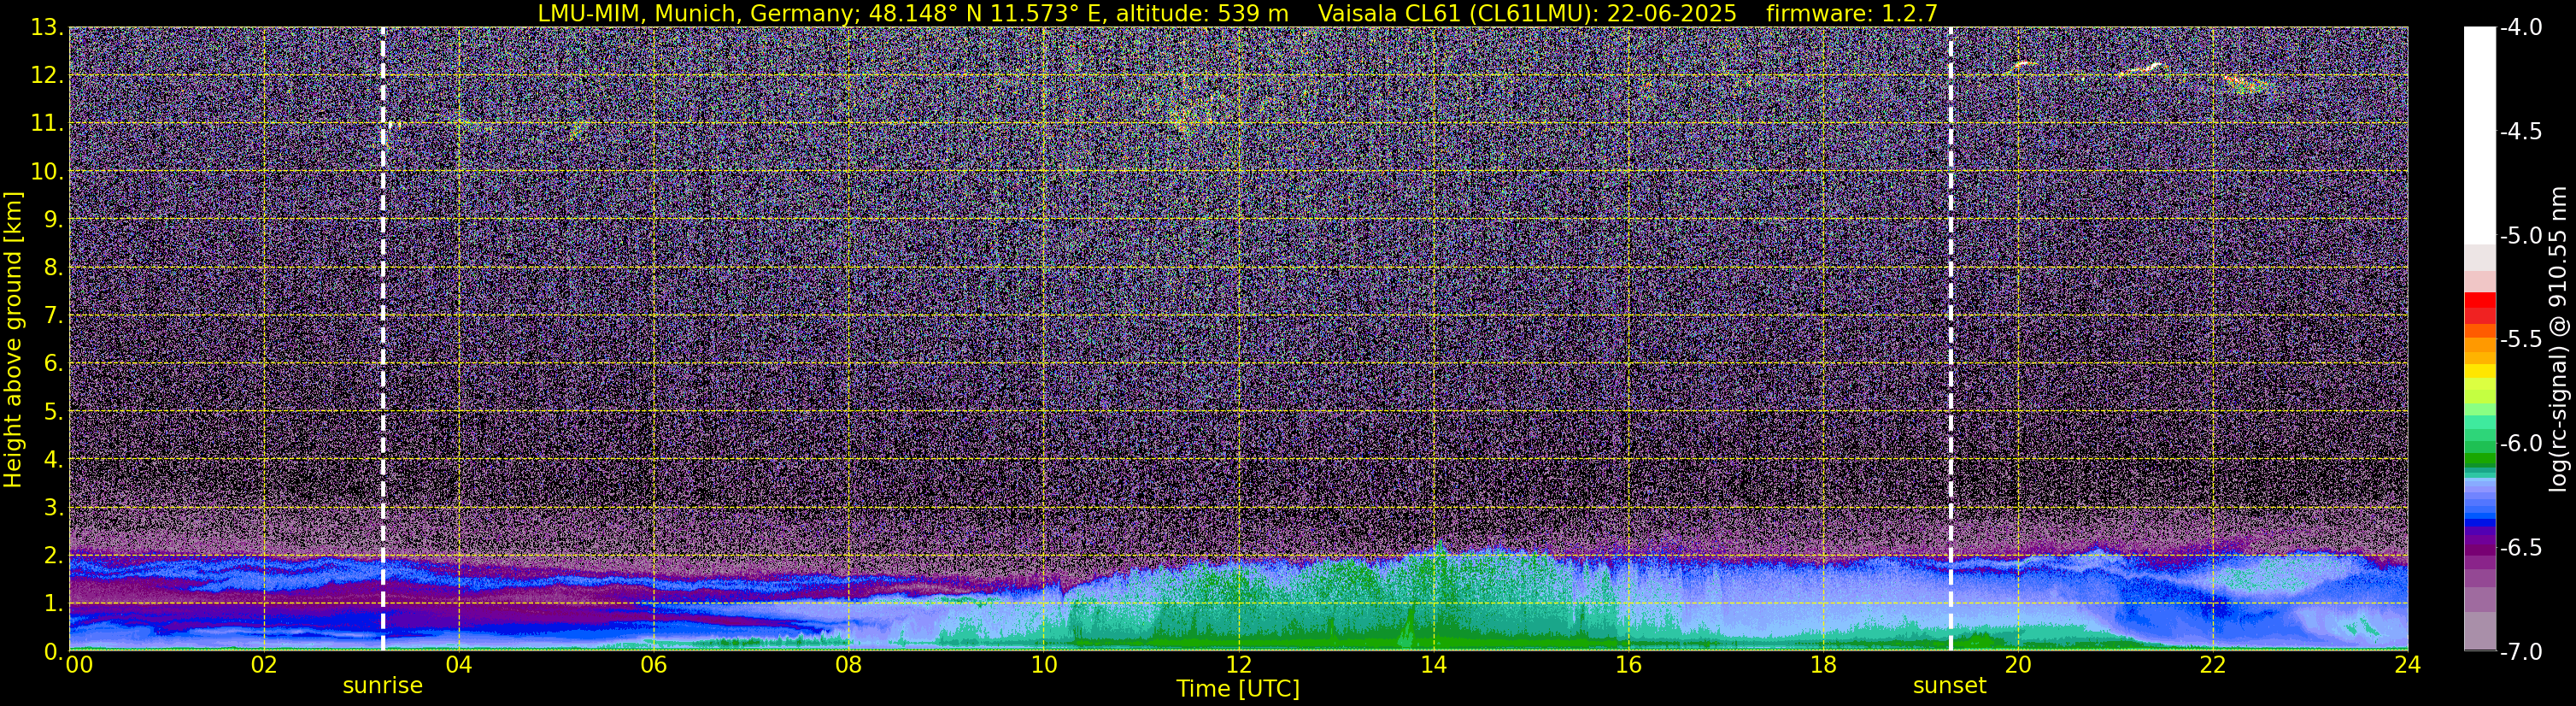Click the "8." height axis tick label
Image resolution: width=2576 pixels, height=706 pixels.
click(54, 268)
